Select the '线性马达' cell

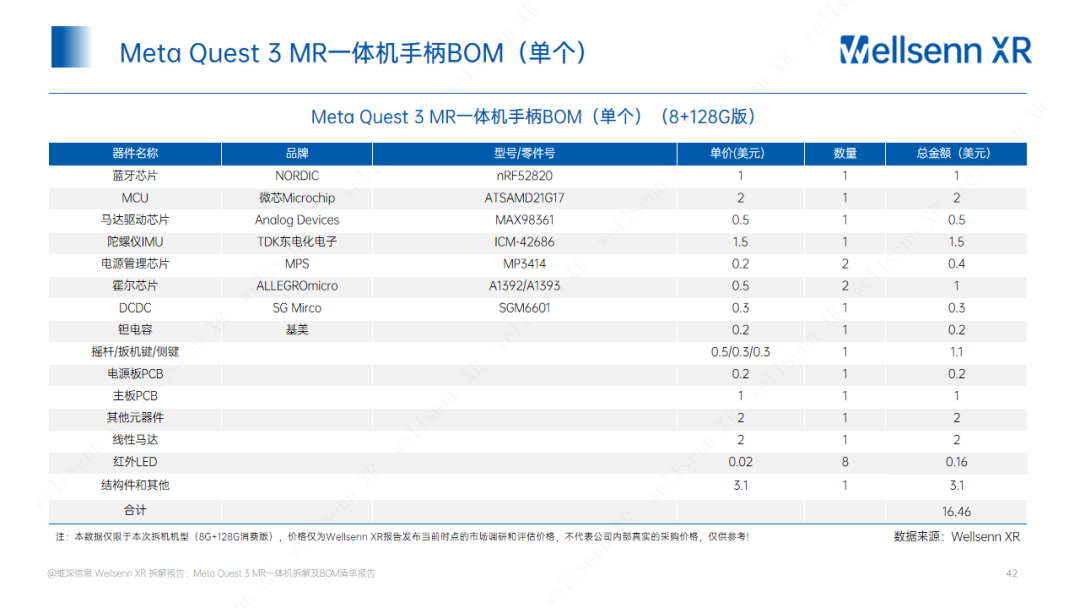135,440
